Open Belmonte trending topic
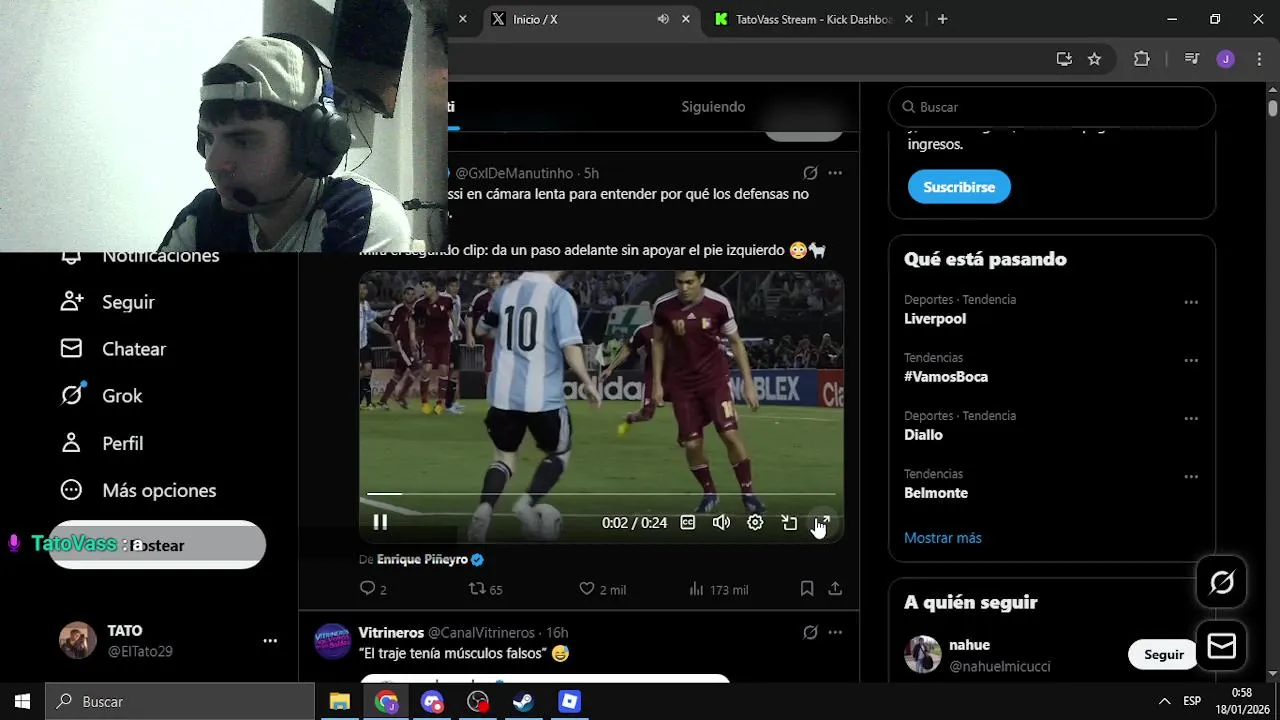The width and height of the screenshot is (1280, 720). point(936,493)
